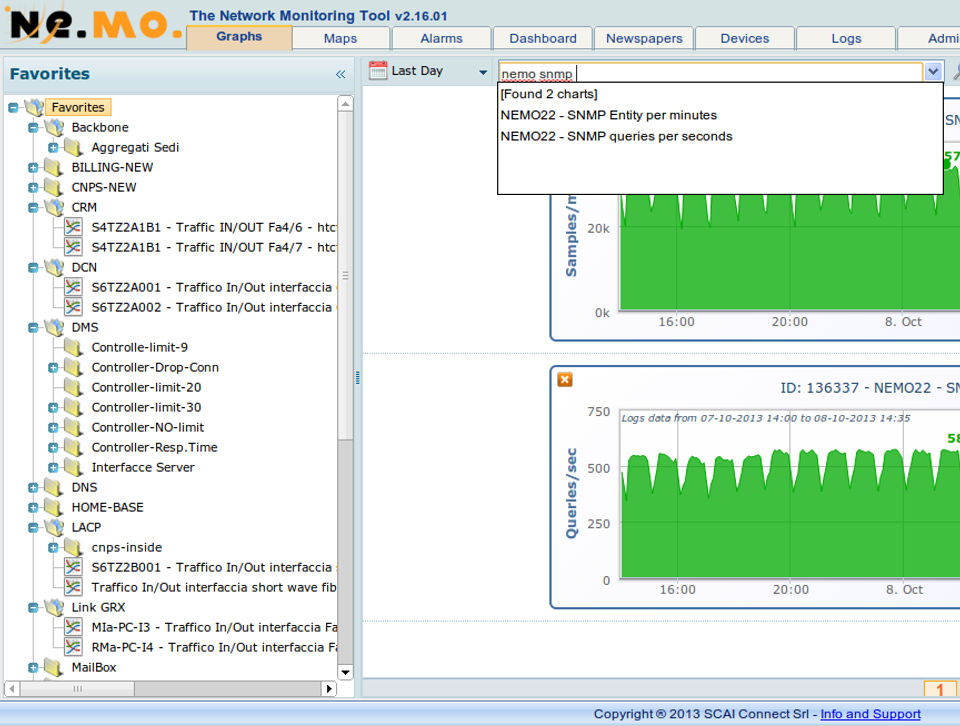The width and height of the screenshot is (960, 726).
Task: Click the BILLING-NEW folder icon
Action: click(x=53, y=167)
